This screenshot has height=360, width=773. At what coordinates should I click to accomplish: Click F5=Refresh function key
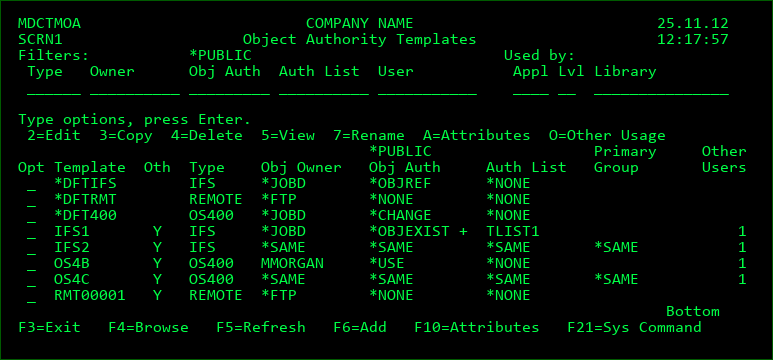click(x=261, y=327)
